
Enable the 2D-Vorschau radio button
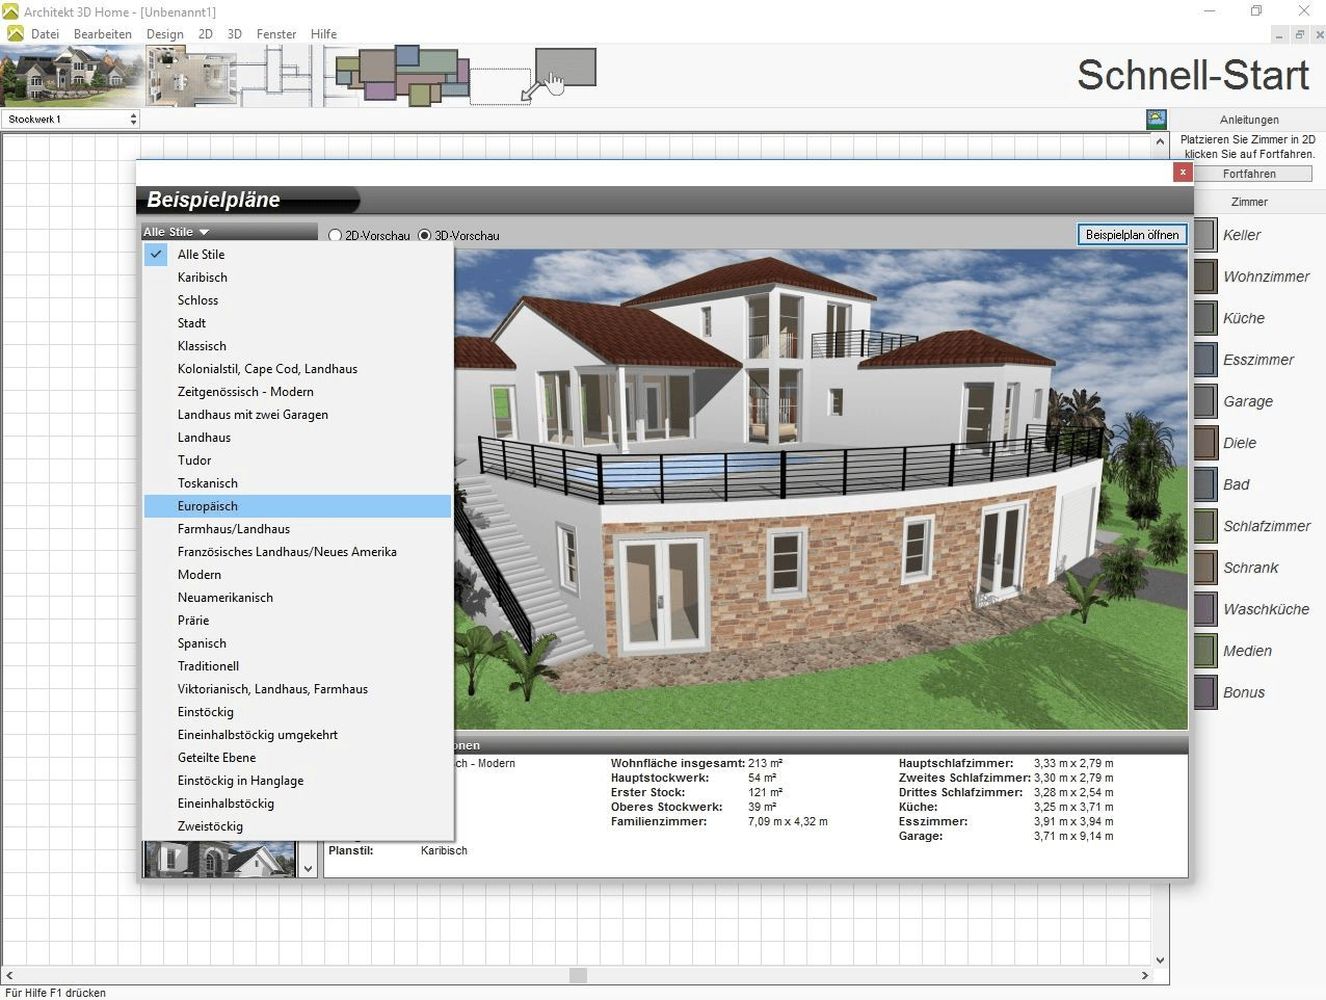click(335, 236)
